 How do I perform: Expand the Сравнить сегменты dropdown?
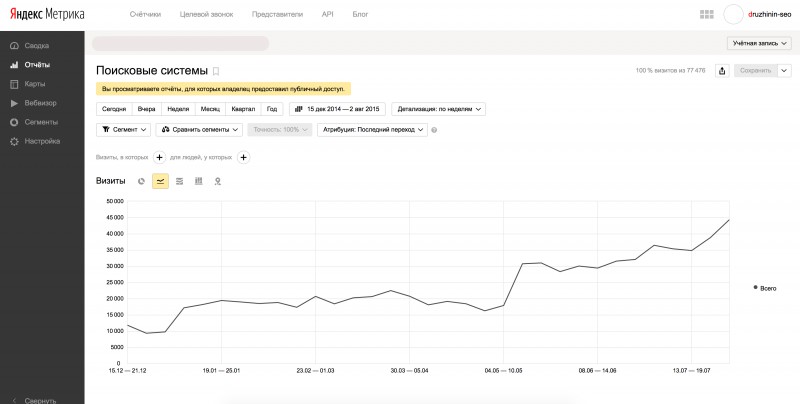click(199, 130)
